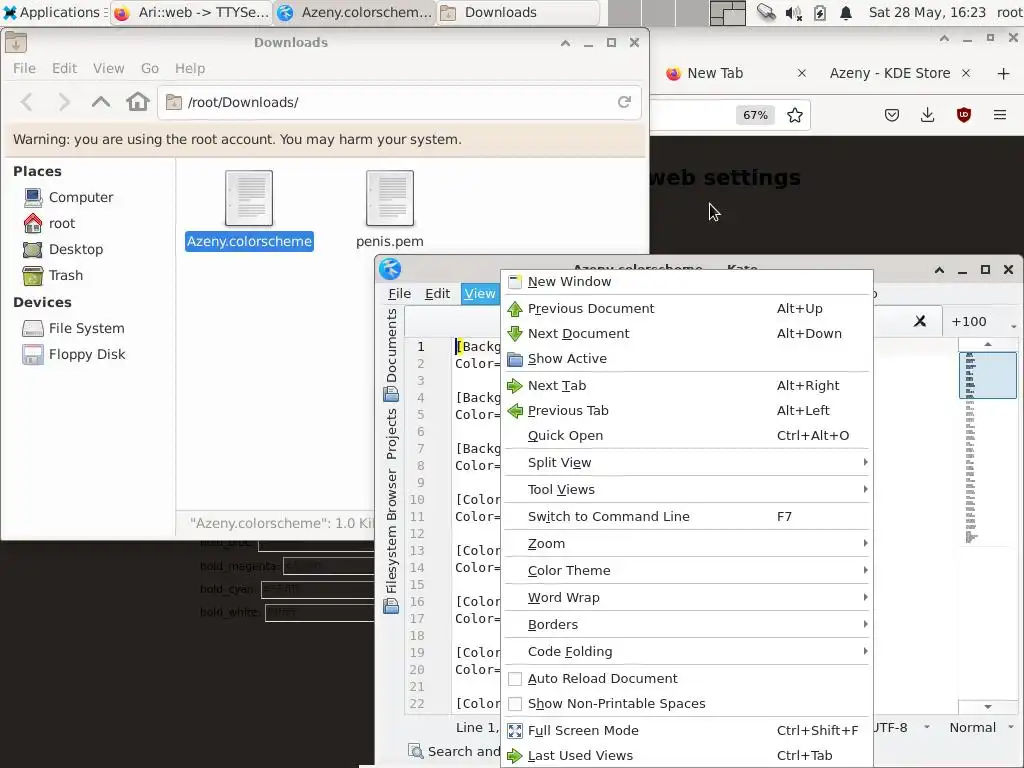Open Kate's File menu
The height and width of the screenshot is (768, 1024).
coord(400,294)
